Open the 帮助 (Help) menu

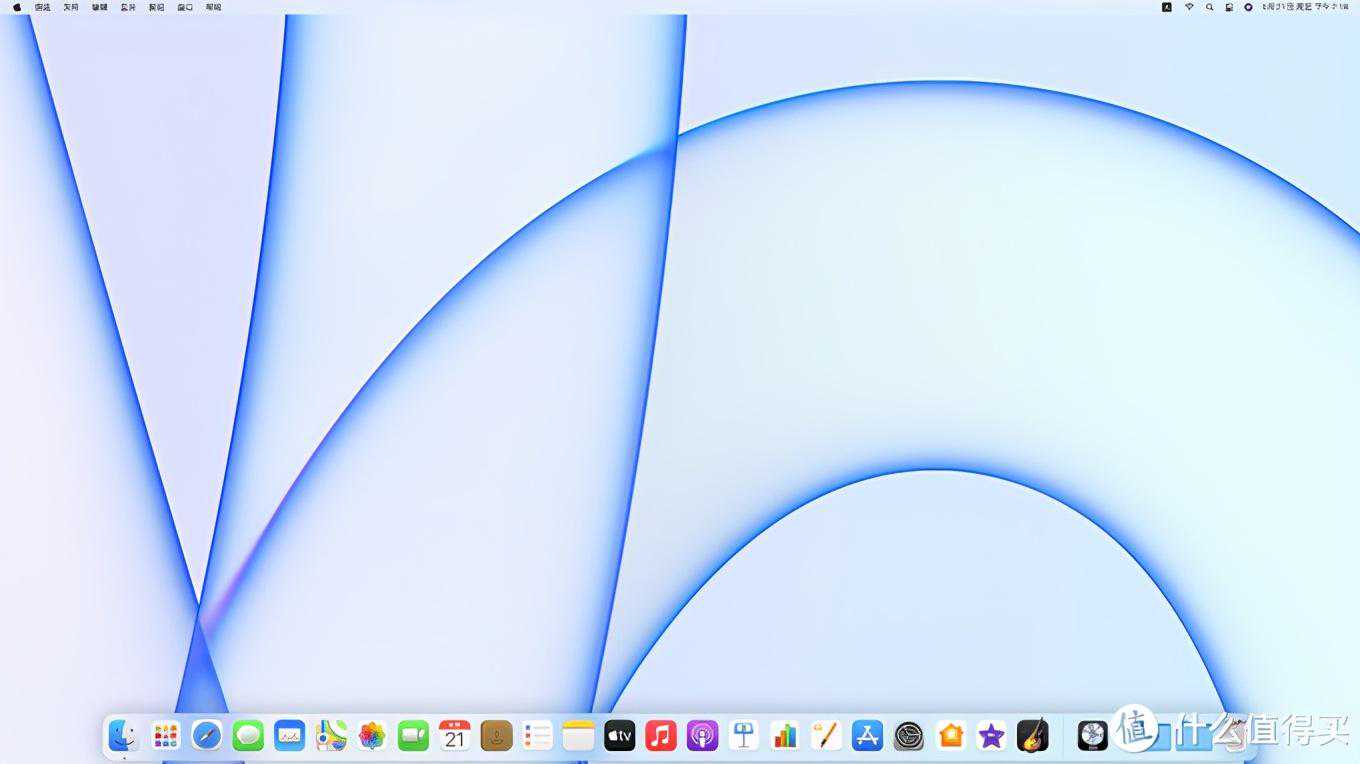pos(213,7)
